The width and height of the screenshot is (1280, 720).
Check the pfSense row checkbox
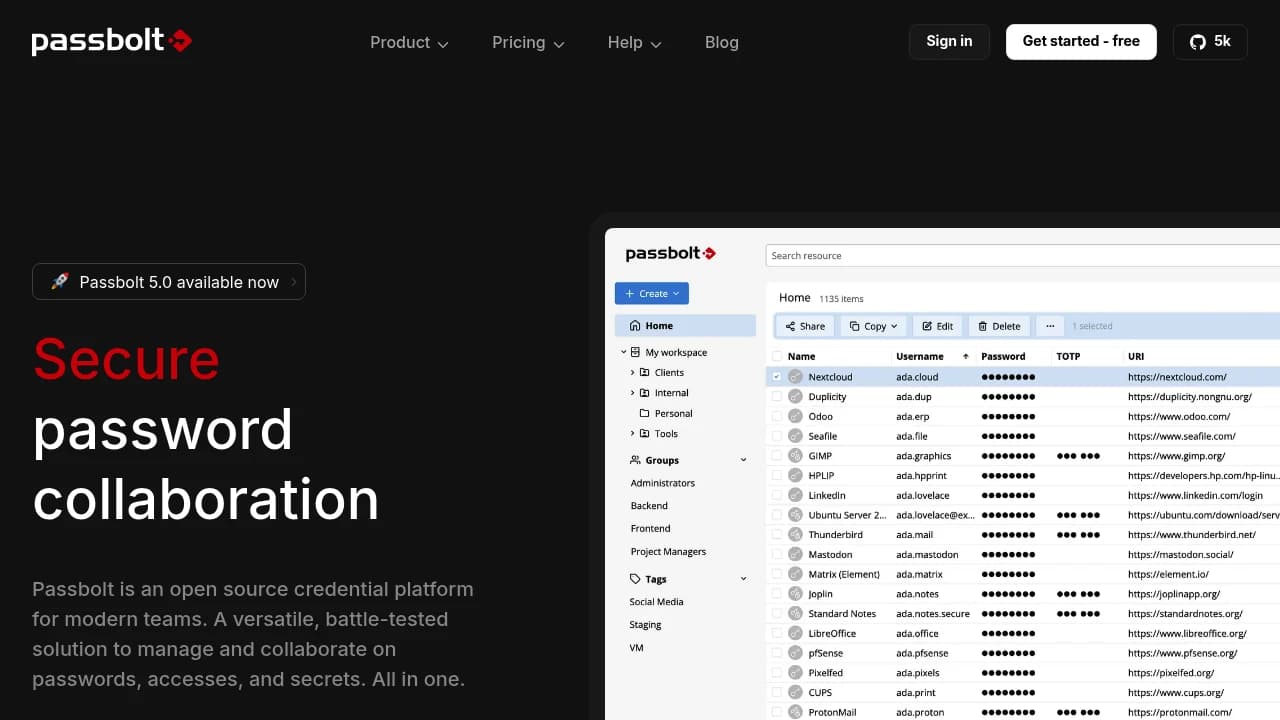pos(777,653)
